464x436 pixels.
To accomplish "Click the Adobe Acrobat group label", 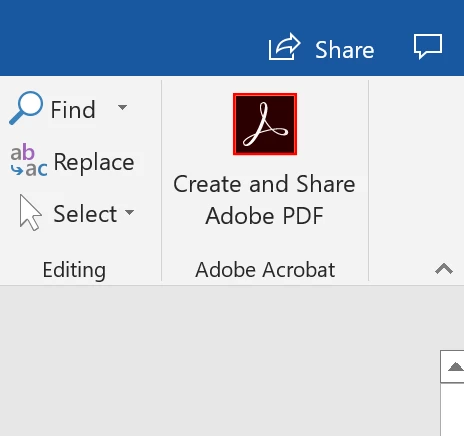I will pyautogui.click(x=265, y=269).
